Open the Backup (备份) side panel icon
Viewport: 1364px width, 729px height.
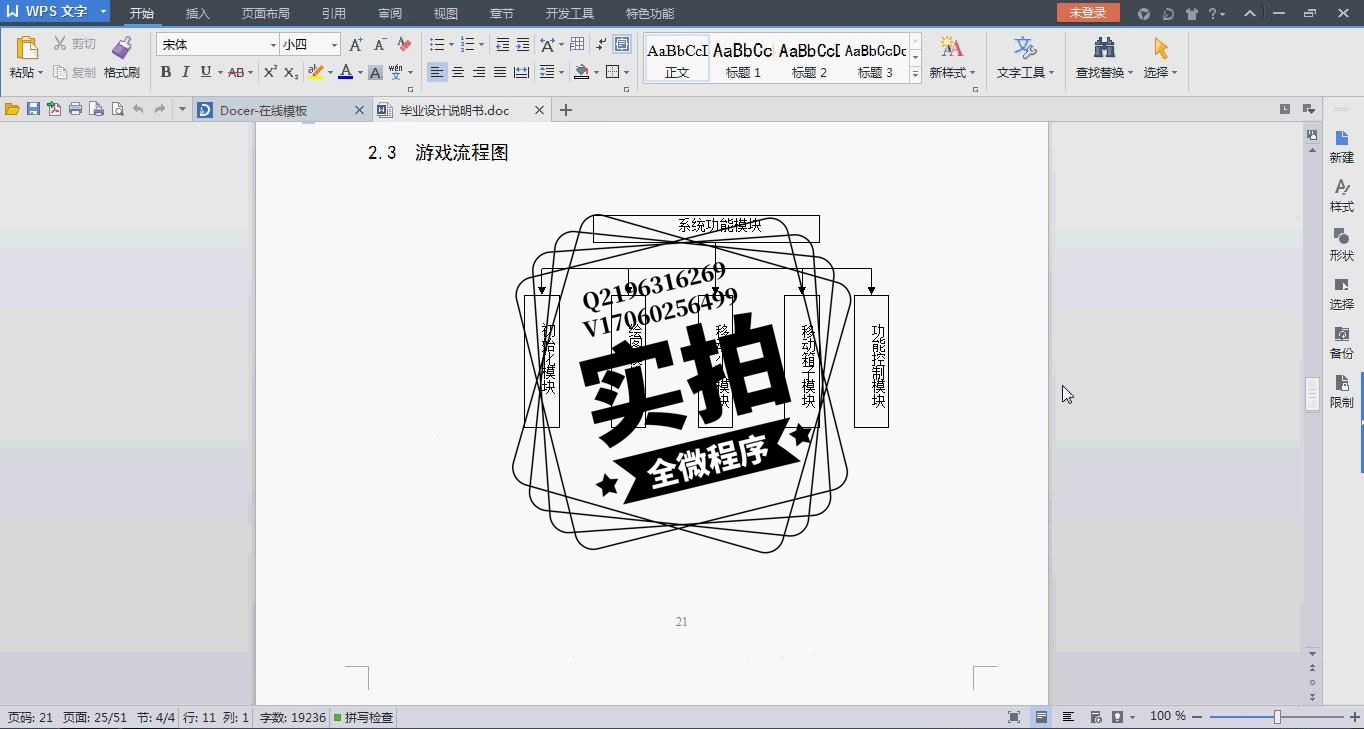tap(1342, 343)
